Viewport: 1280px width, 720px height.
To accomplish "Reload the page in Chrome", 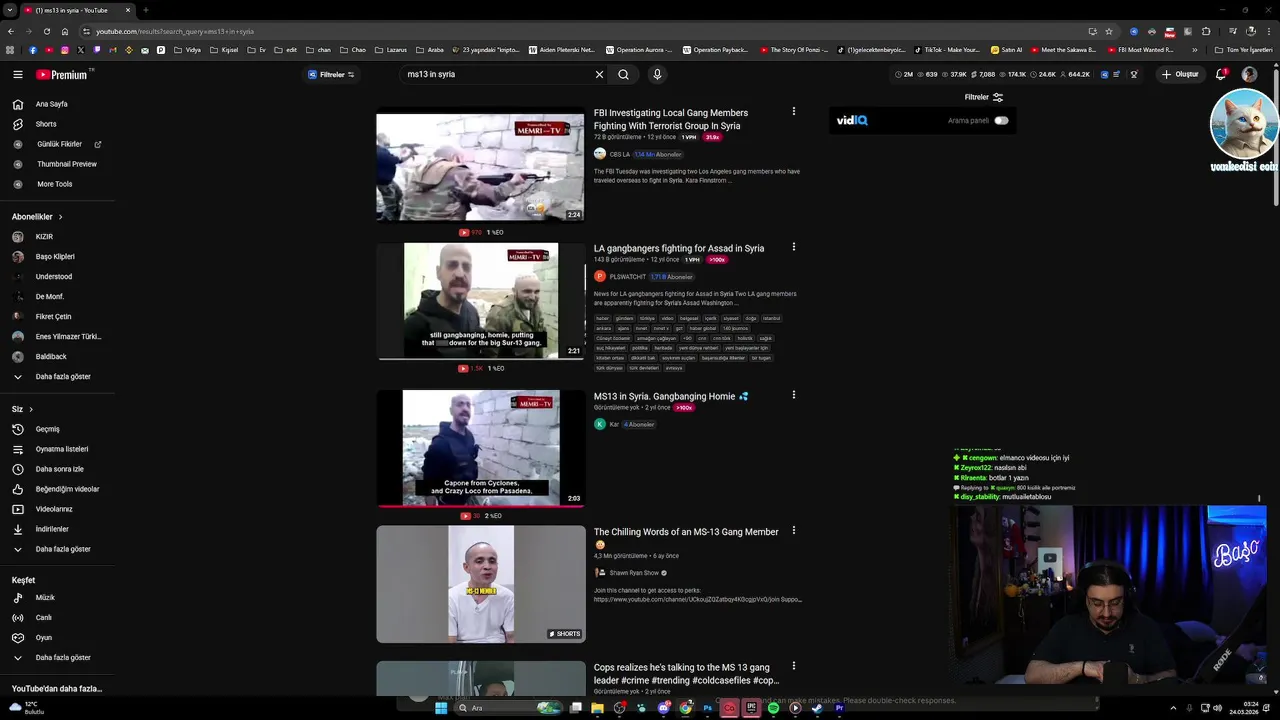I will (x=47, y=31).
